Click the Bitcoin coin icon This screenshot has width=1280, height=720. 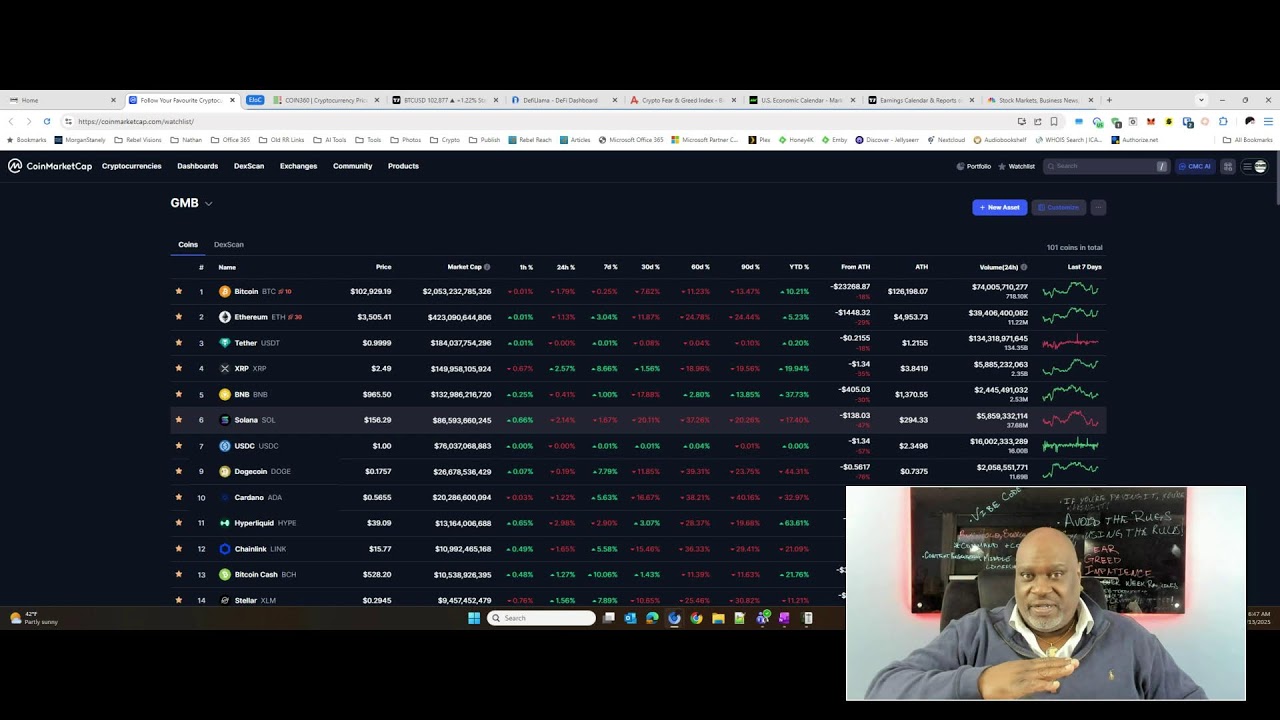(x=225, y=291)
